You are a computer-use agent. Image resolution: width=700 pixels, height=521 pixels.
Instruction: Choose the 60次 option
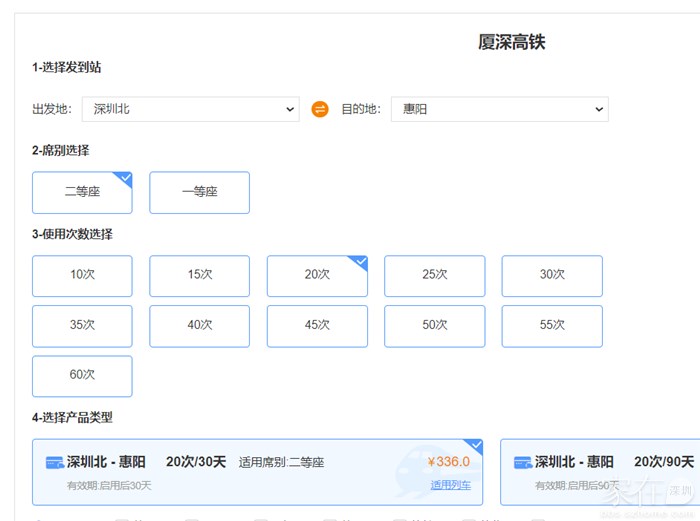(x=82, y=376)
